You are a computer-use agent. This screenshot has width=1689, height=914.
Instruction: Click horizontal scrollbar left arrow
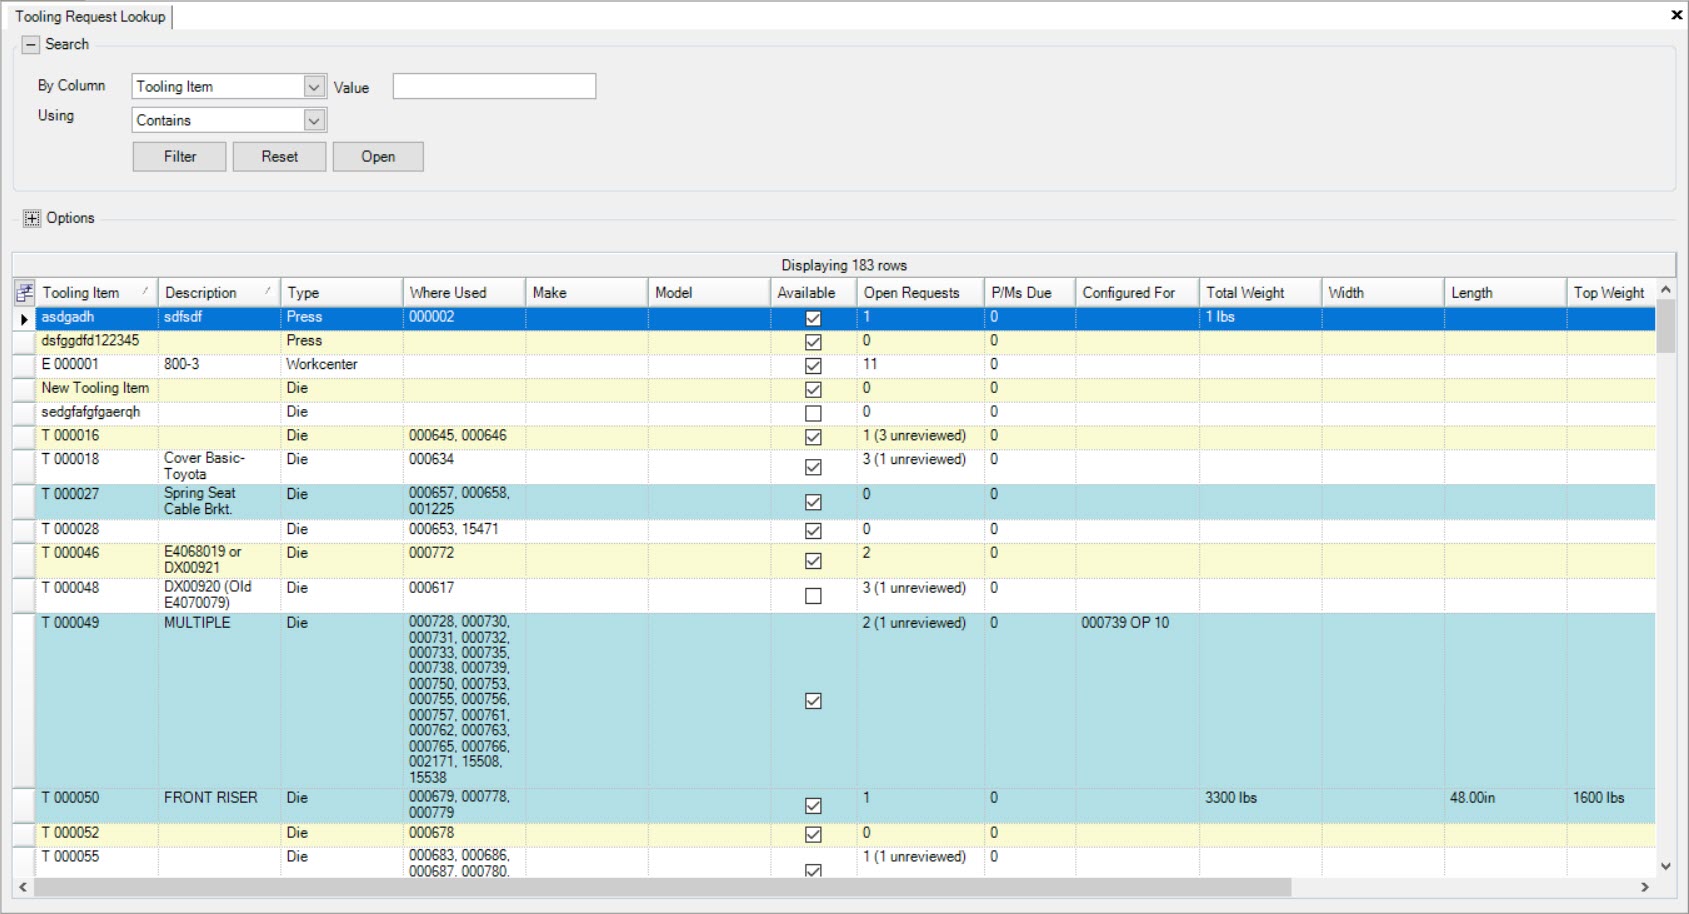click(23, 888)
